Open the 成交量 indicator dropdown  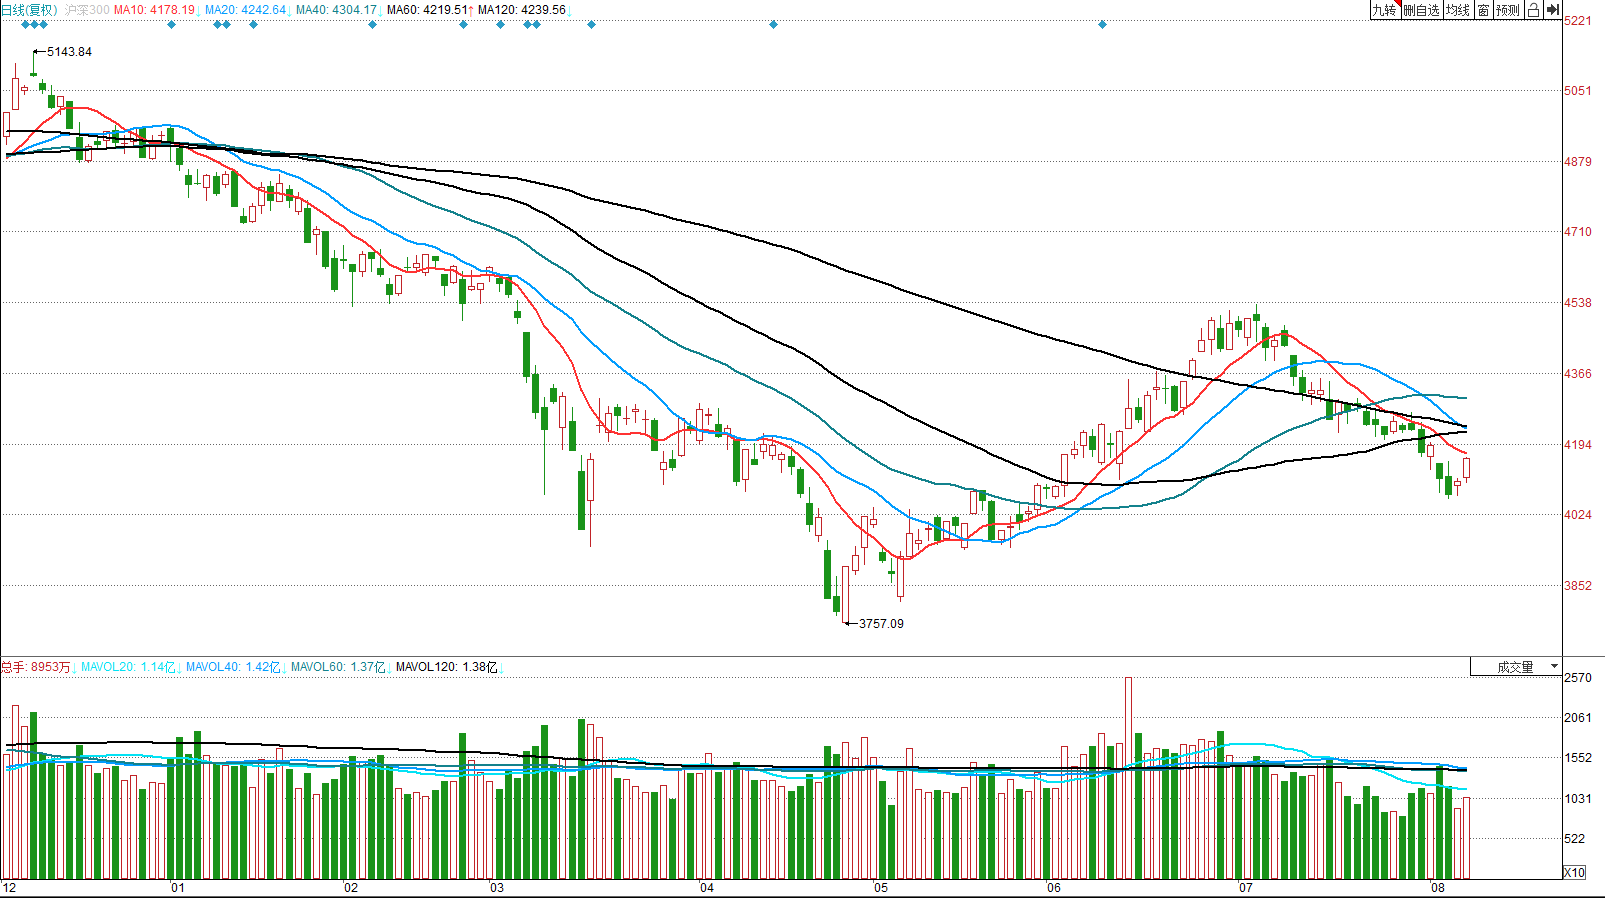click(x=1516, y=667)
